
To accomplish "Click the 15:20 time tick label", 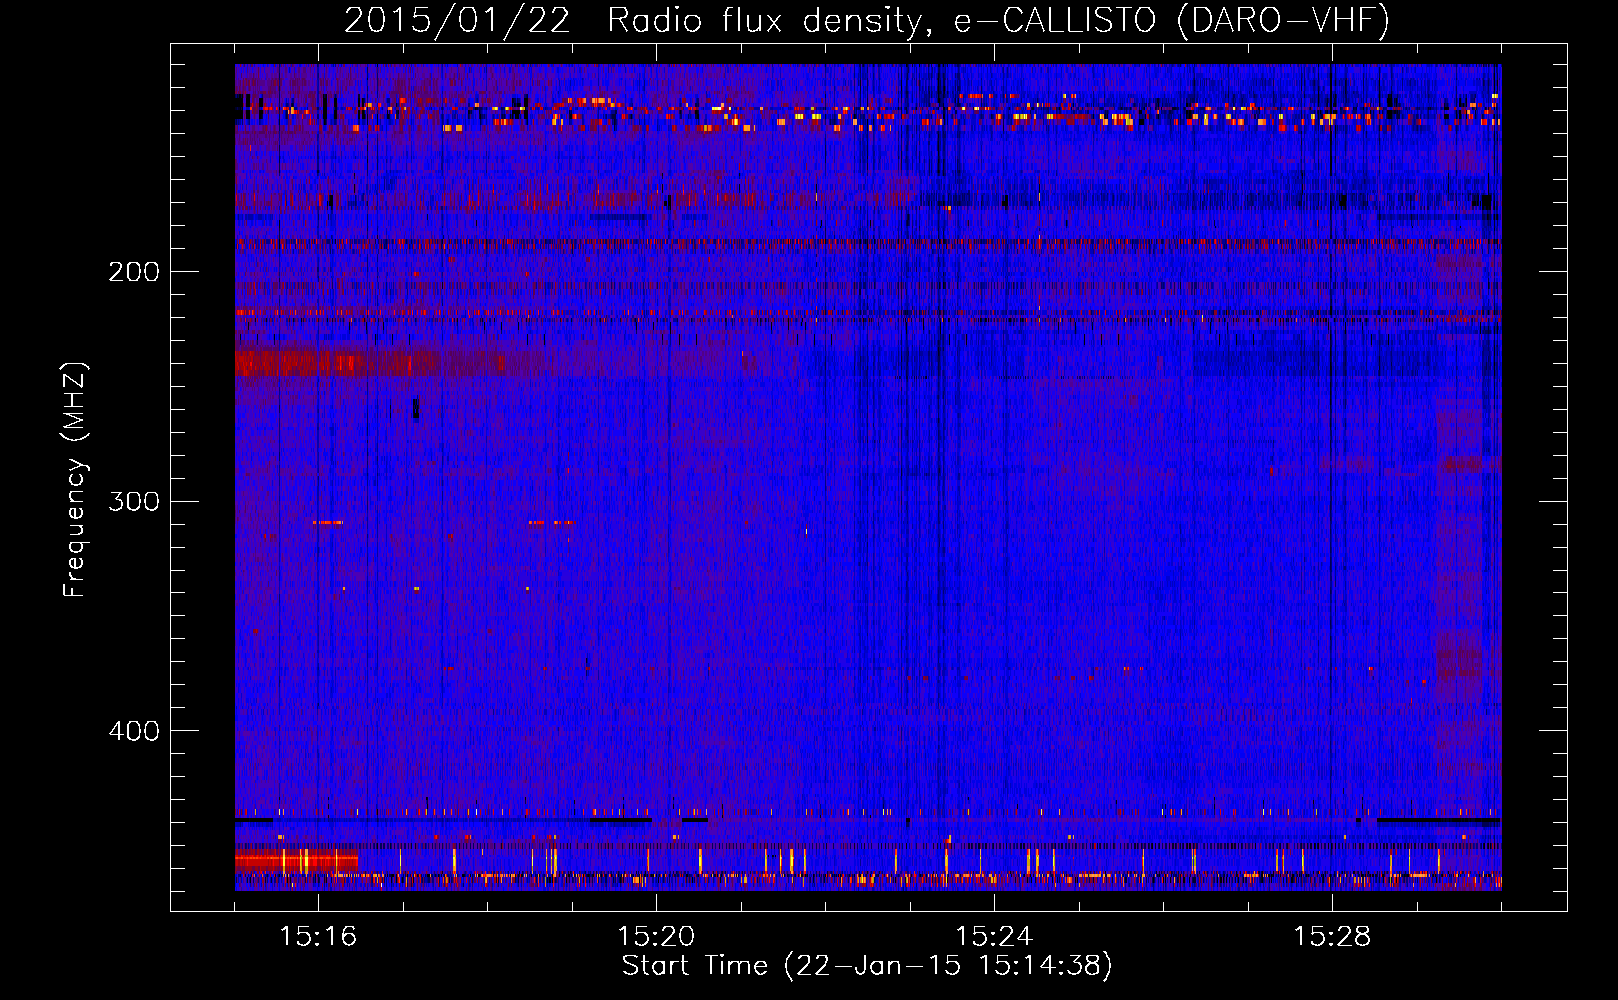I will pyautogui.click(x=656, y=937).
